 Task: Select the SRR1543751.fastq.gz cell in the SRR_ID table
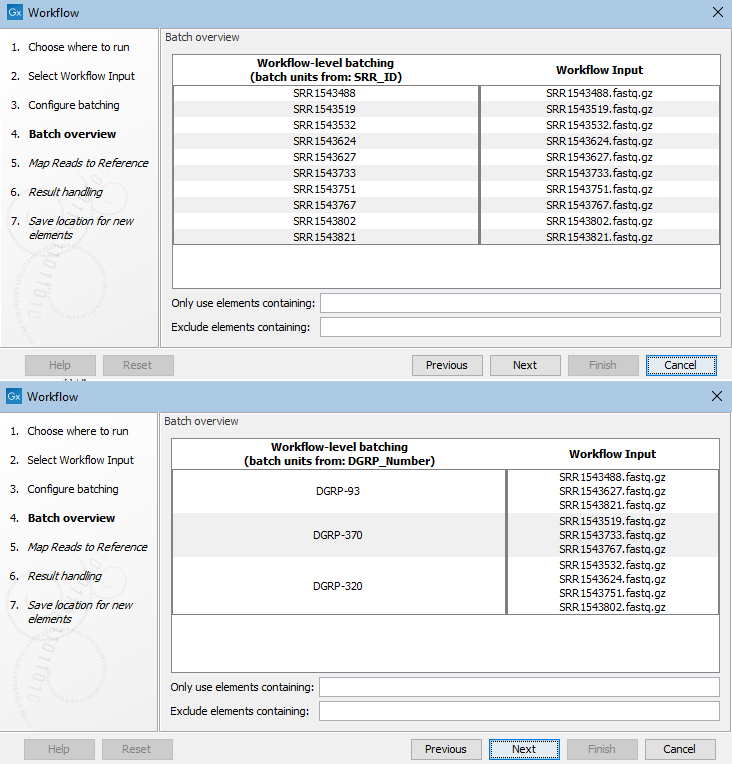(599, 189)
